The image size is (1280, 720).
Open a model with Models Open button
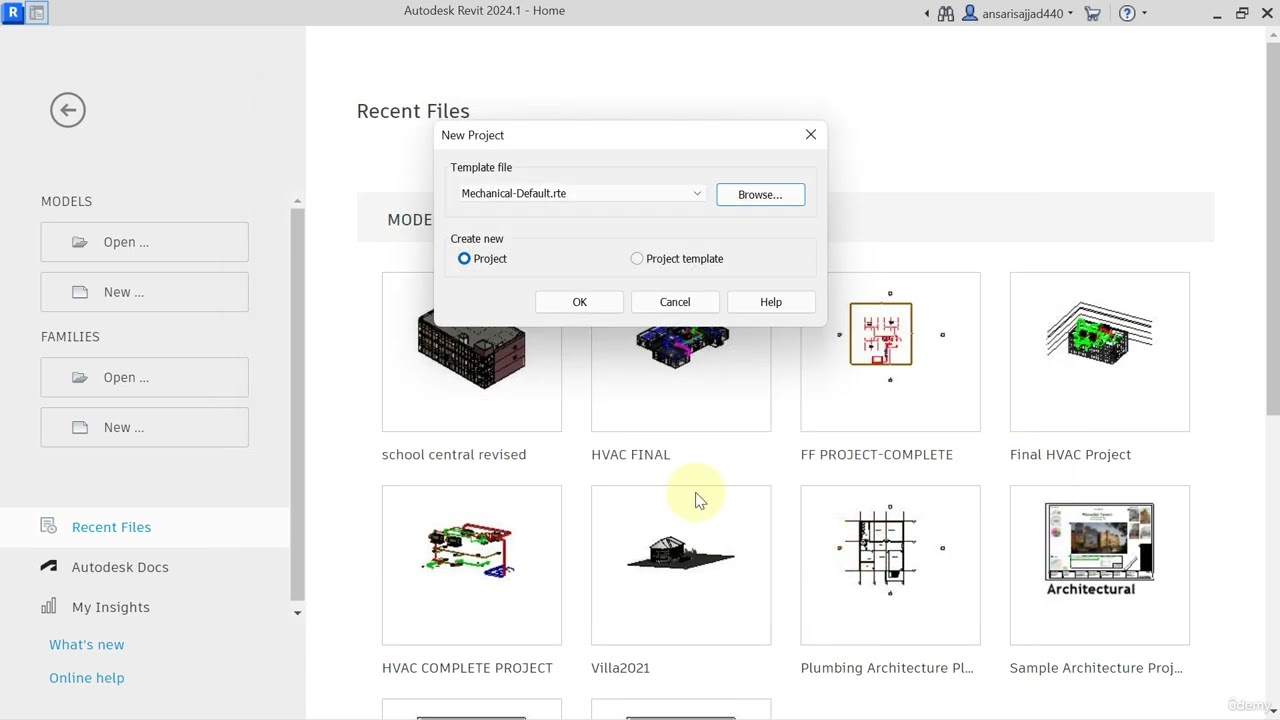pos(145,242)
